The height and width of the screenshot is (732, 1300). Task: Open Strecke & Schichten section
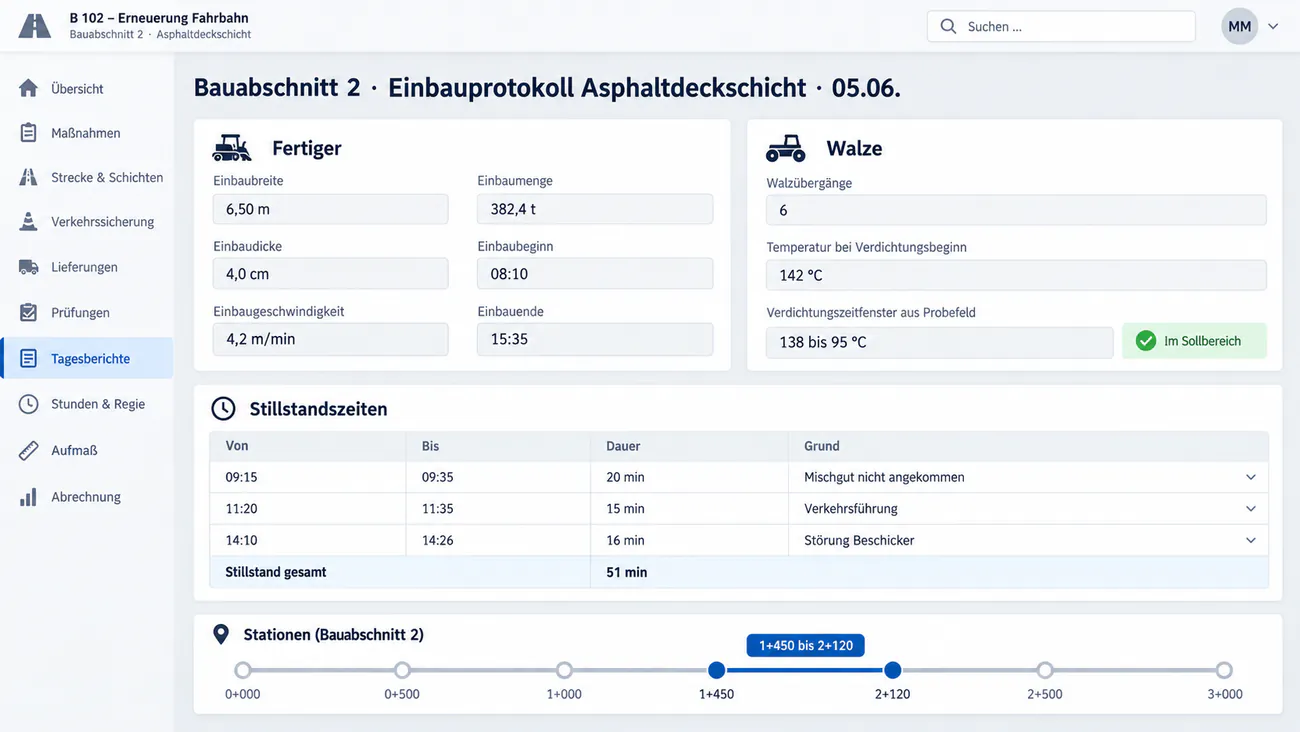click(86, 177)
